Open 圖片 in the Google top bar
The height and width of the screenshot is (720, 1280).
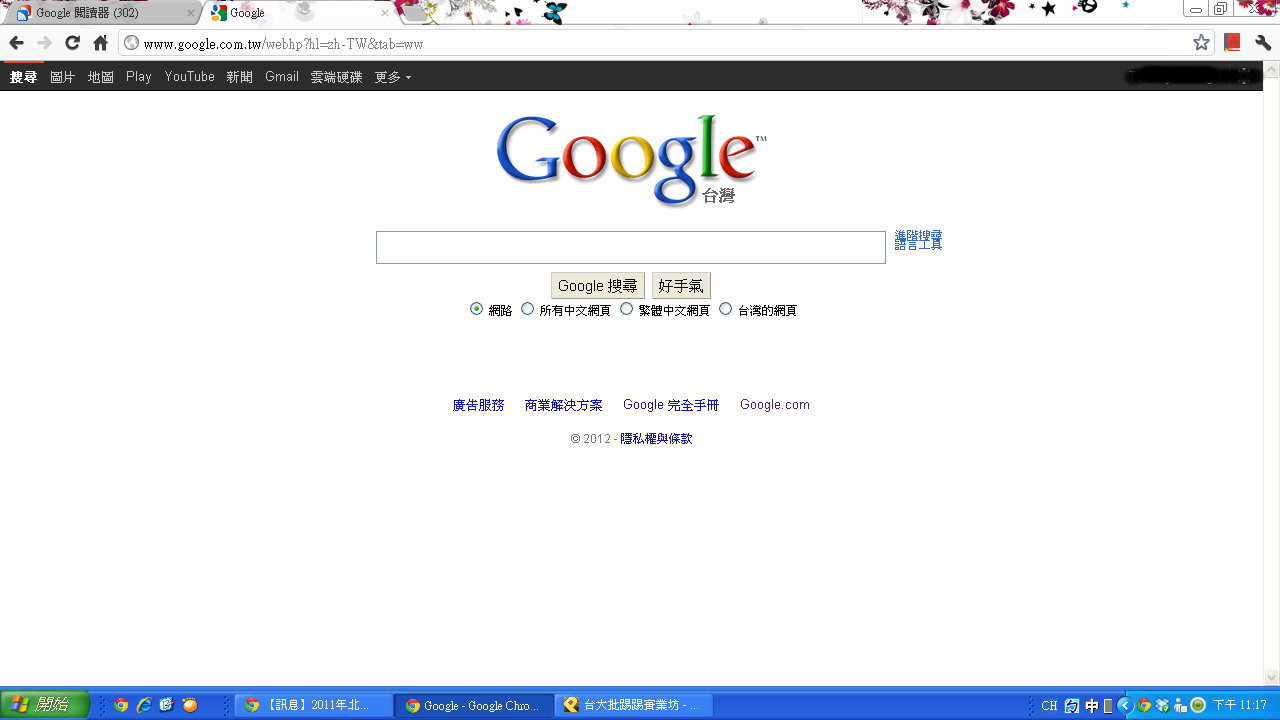click(x=62, y=77)
